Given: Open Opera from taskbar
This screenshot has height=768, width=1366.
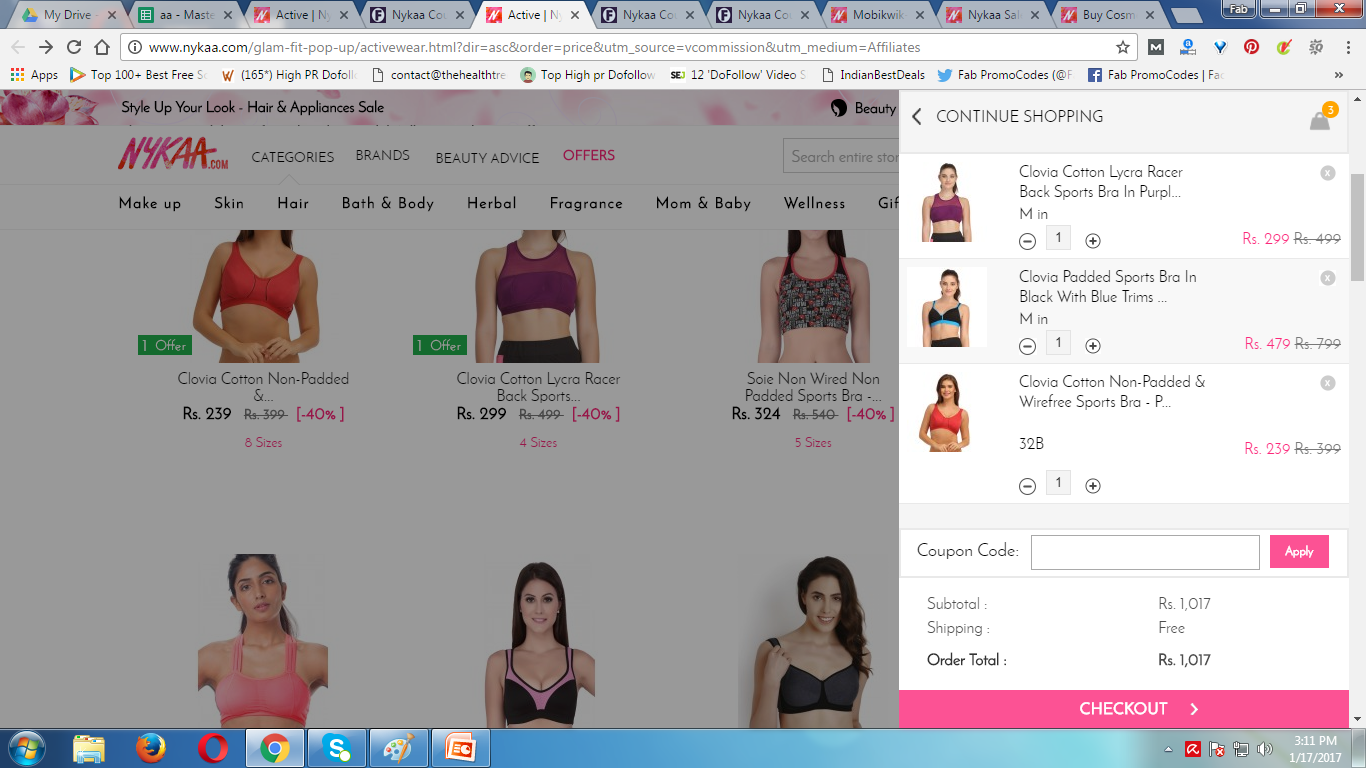Looking at the screenshot, I should tap(212, 748).
